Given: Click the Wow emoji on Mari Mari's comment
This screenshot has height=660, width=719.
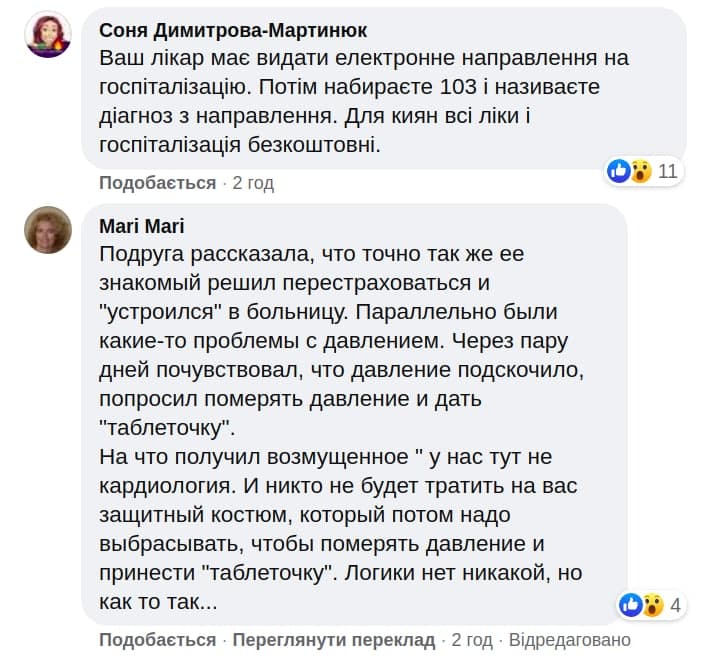Looking at the screenshot, I should (652, 605).
